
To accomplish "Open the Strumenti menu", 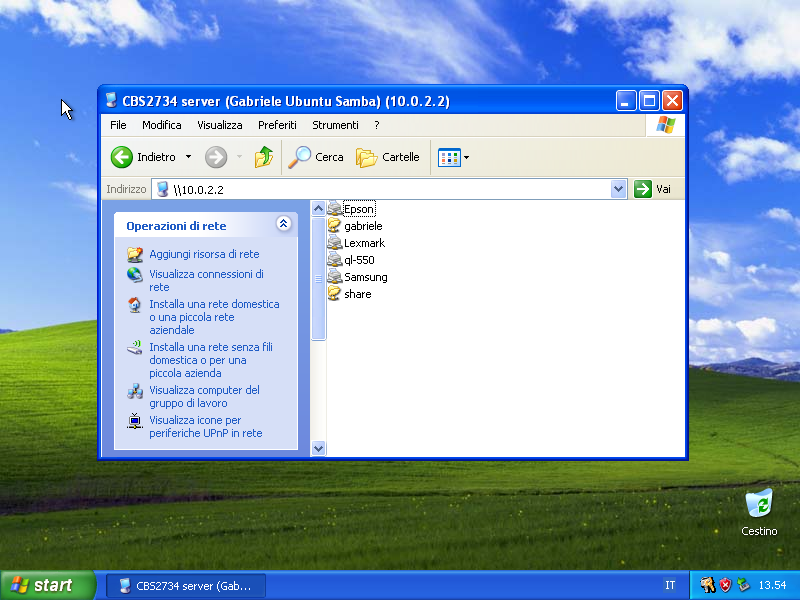I will point(336,125).
